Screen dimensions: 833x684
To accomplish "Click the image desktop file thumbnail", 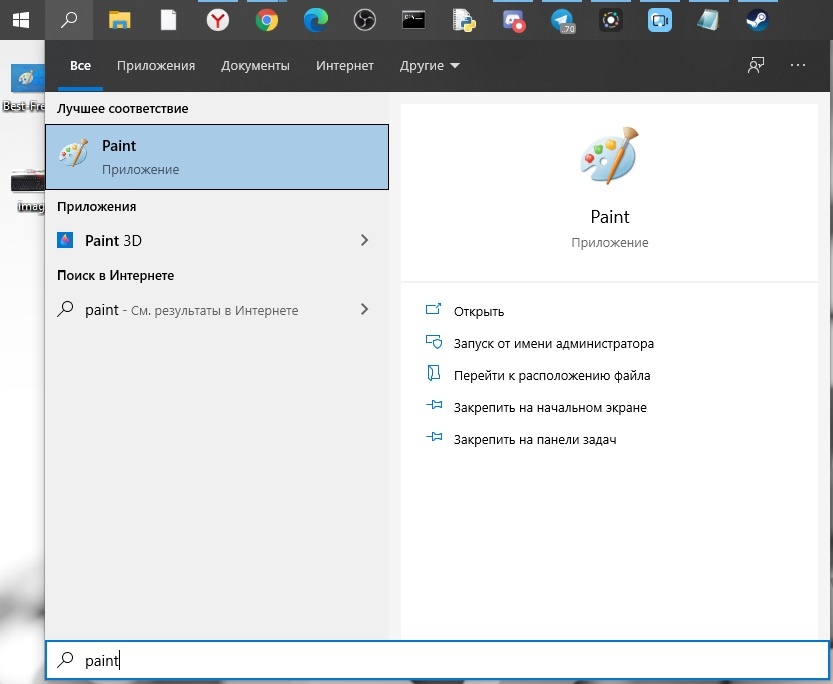I will click(x=28, y=181).
